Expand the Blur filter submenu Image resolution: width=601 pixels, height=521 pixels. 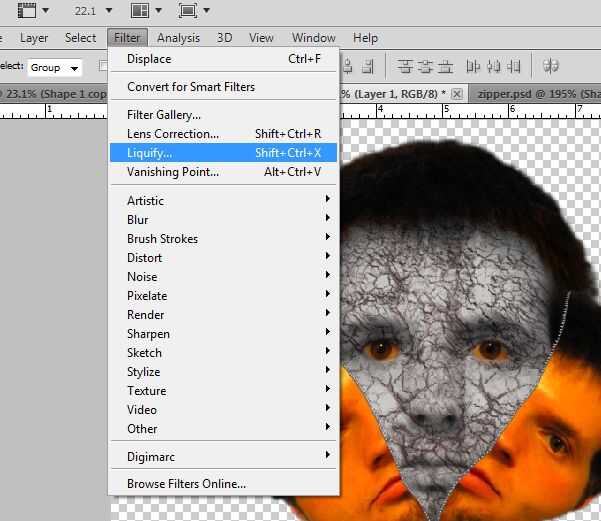(x=223, y=220)
